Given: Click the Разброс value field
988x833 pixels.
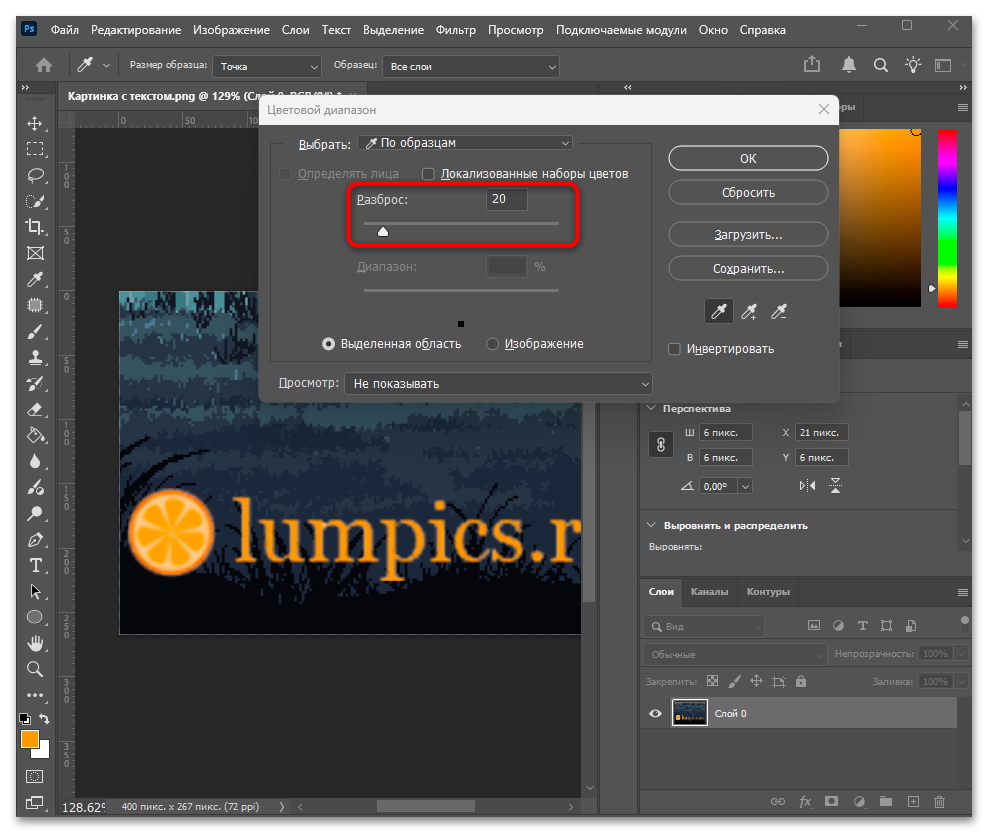Looking at the screenshot, I should pos(507,199).
